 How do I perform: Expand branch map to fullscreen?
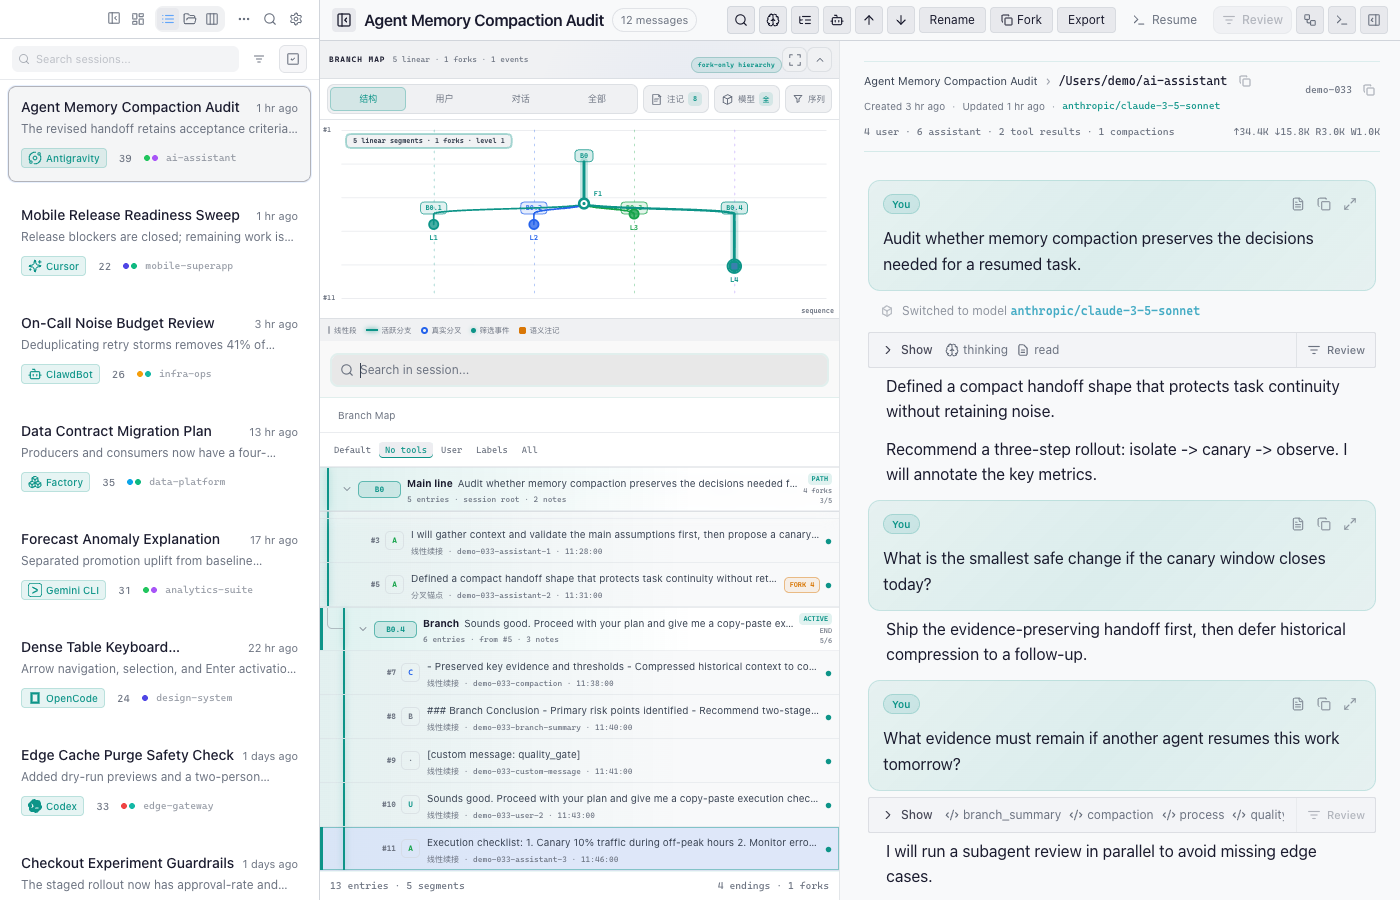[x=795, y=60]
